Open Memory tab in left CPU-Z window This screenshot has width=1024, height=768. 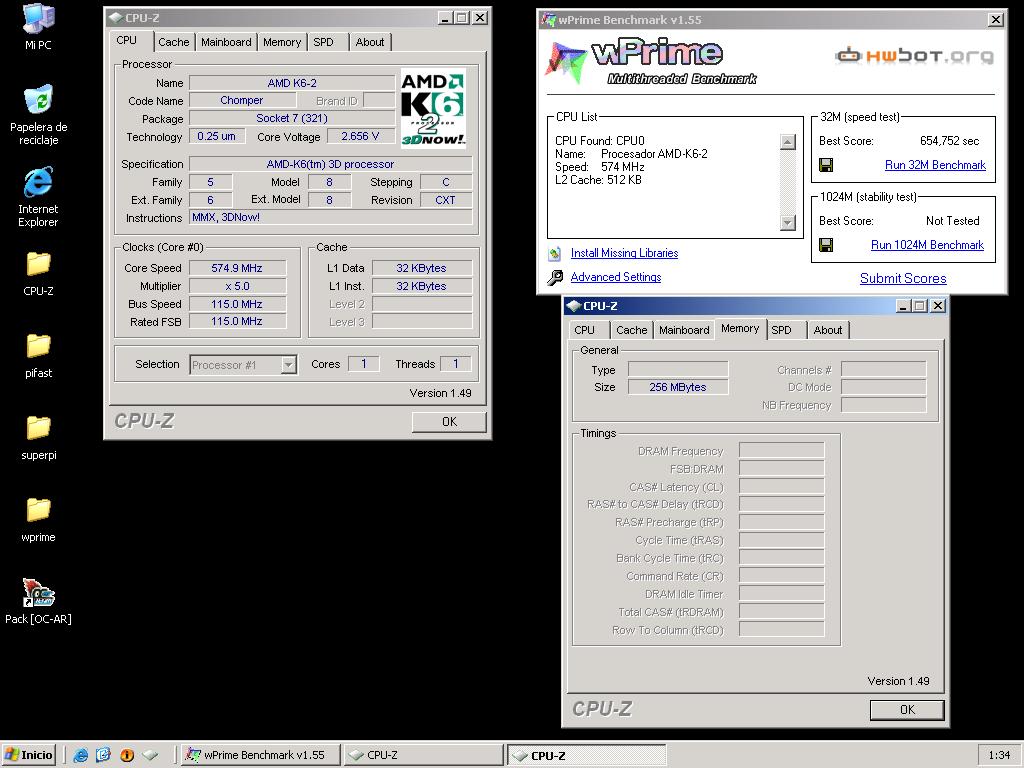[282, 42]
